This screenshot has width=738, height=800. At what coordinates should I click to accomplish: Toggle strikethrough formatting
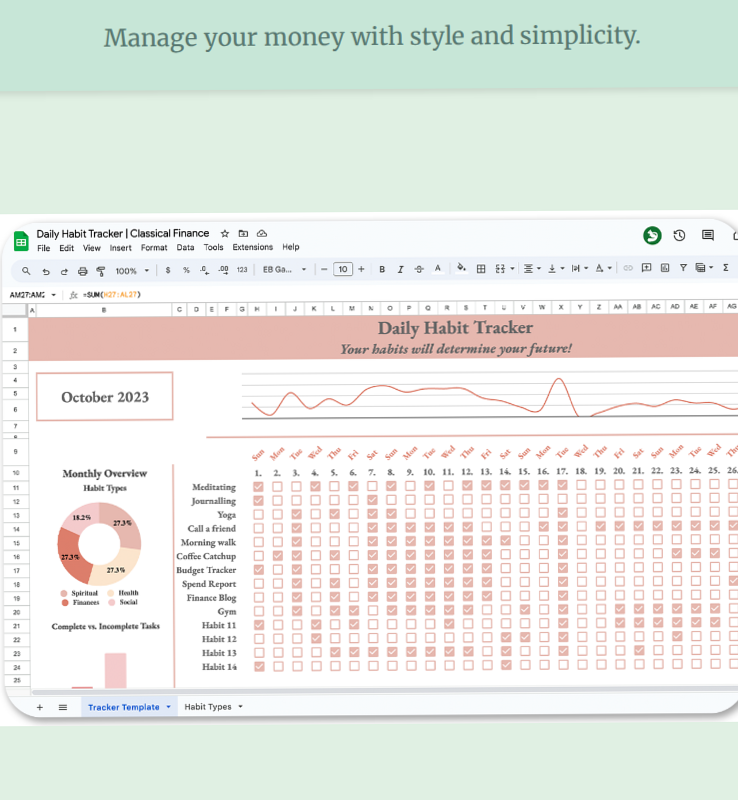coord(419,269)
